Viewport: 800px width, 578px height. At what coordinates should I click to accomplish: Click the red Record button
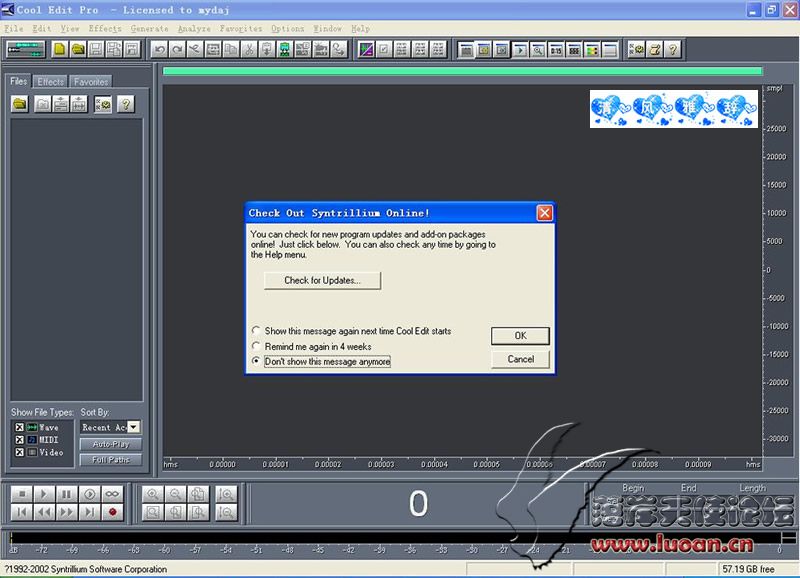coord(112,512)
